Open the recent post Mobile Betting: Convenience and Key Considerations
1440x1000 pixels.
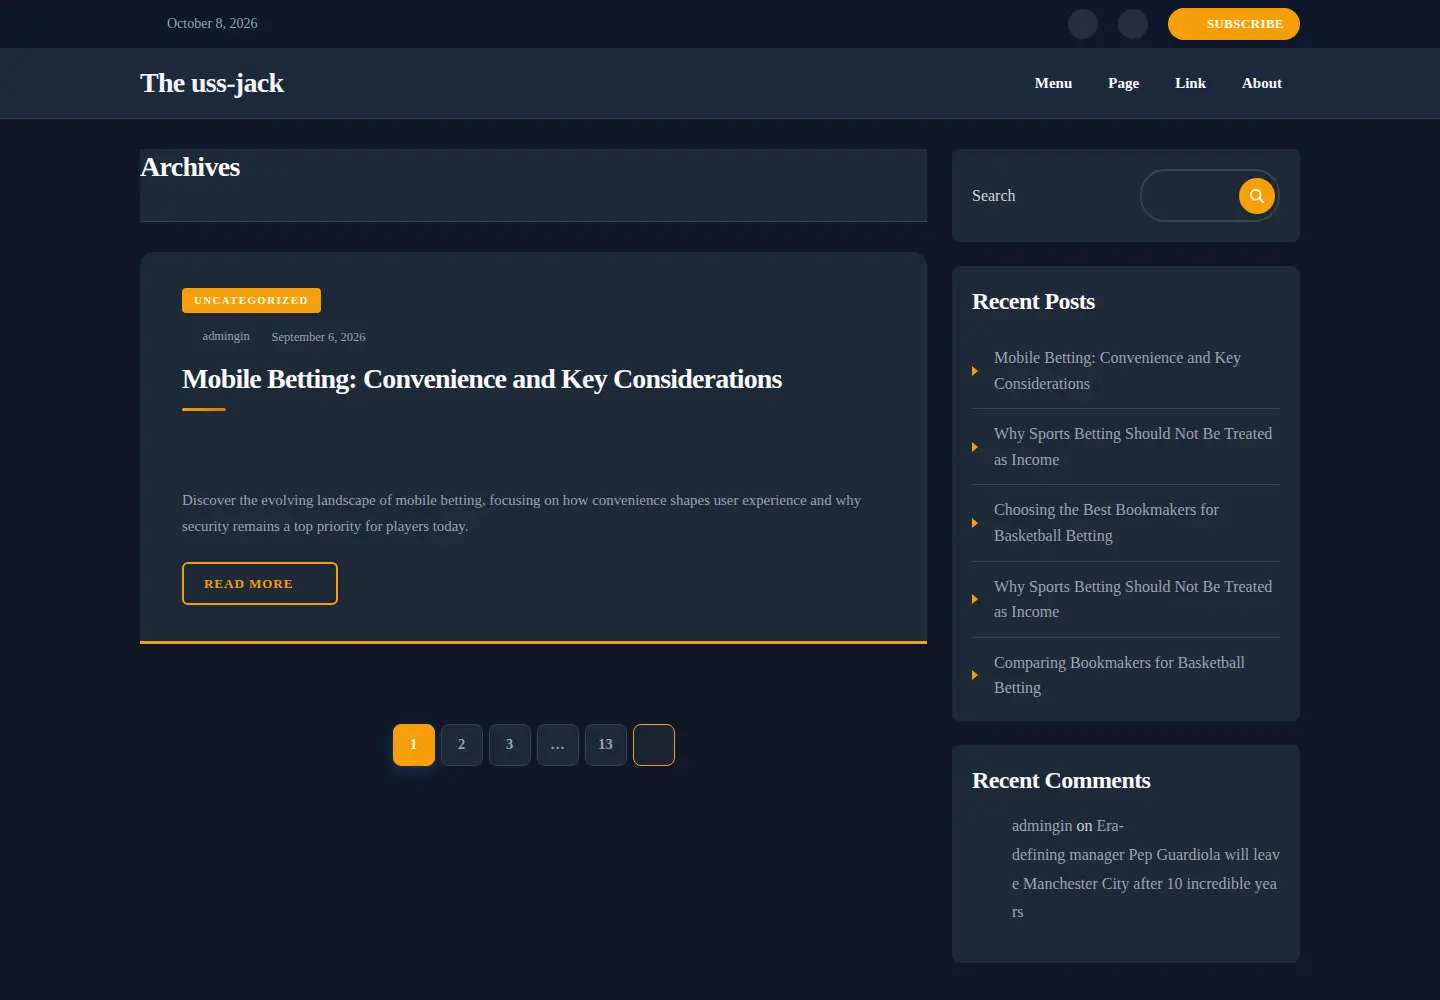point(1117,371)
